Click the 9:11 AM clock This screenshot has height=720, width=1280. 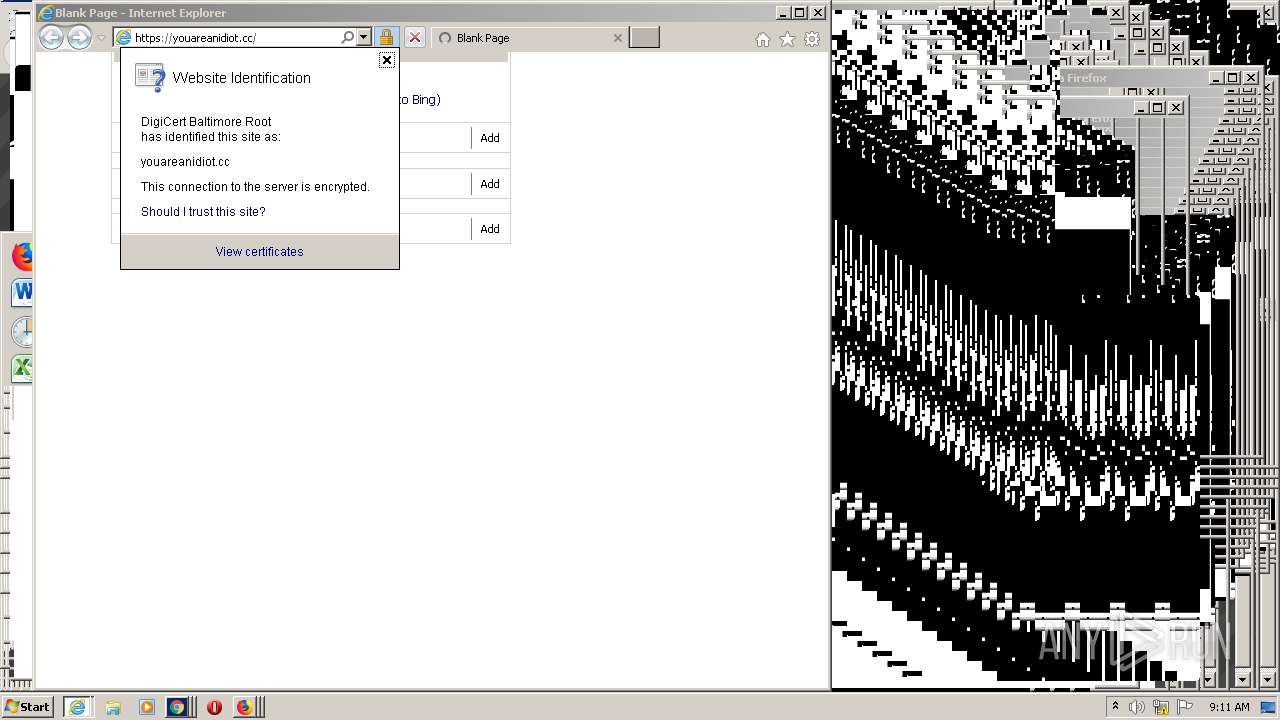(1229, 707)
